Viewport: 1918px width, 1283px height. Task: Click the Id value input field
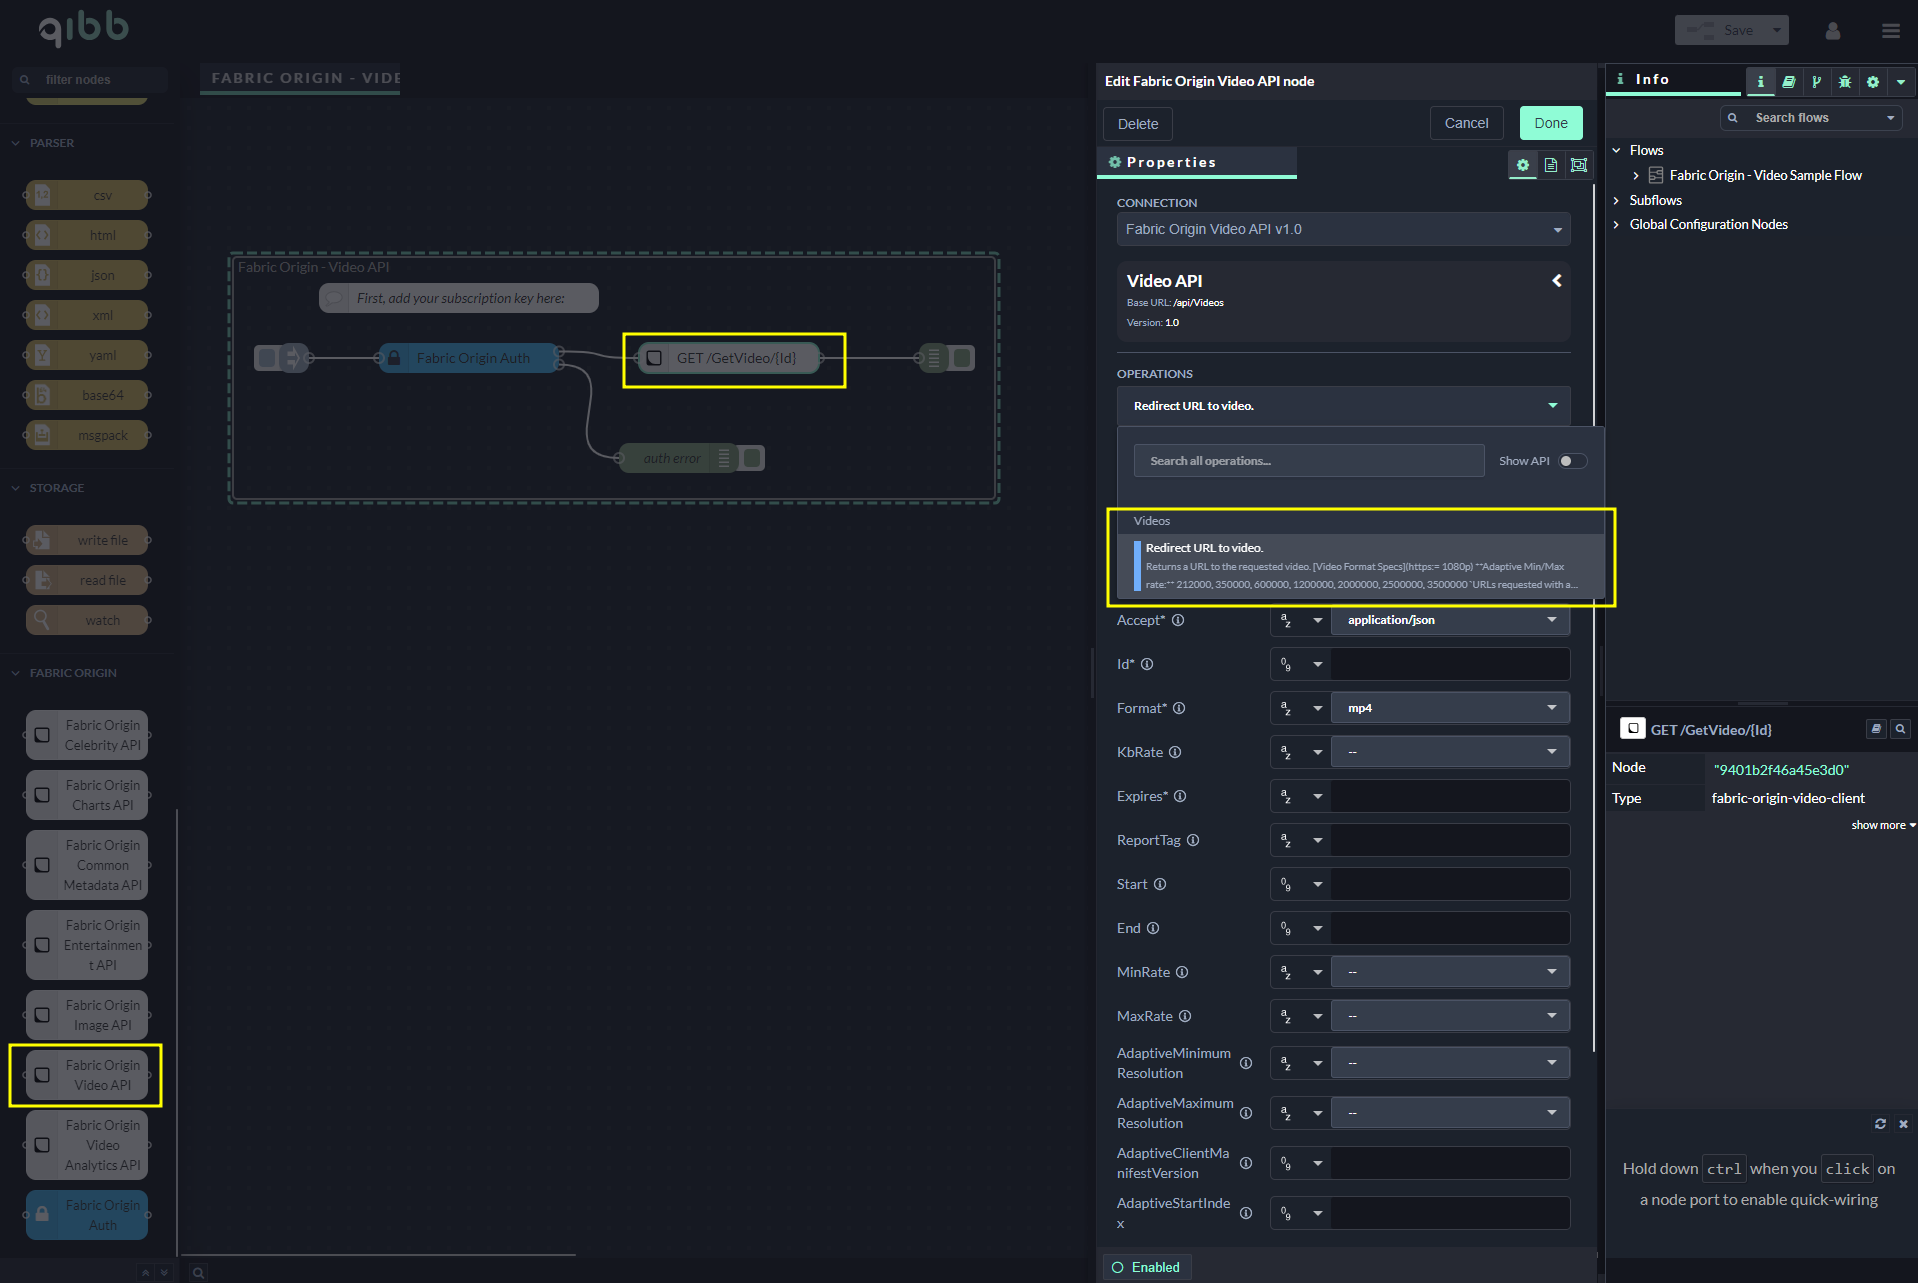1450,664
